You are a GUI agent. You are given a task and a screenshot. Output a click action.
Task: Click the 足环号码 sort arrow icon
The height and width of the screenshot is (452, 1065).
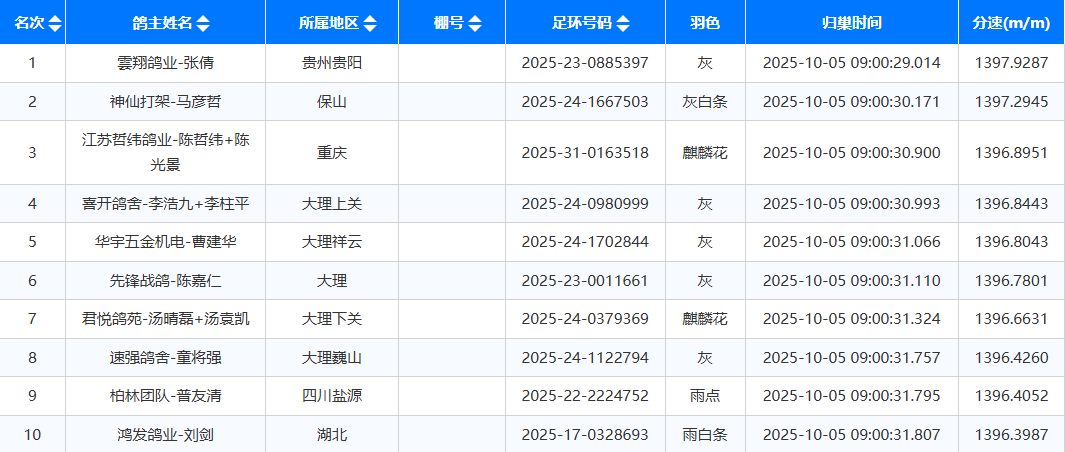(624, 23)
